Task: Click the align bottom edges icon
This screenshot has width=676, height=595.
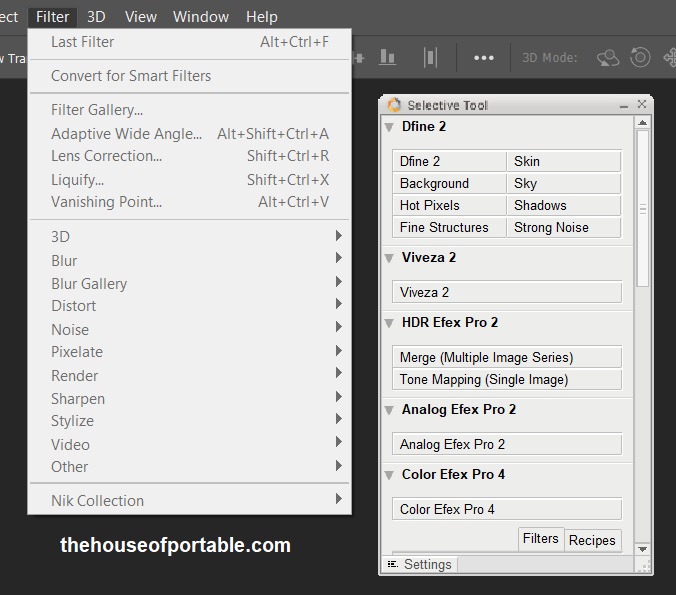Action: tap(387, 57)
